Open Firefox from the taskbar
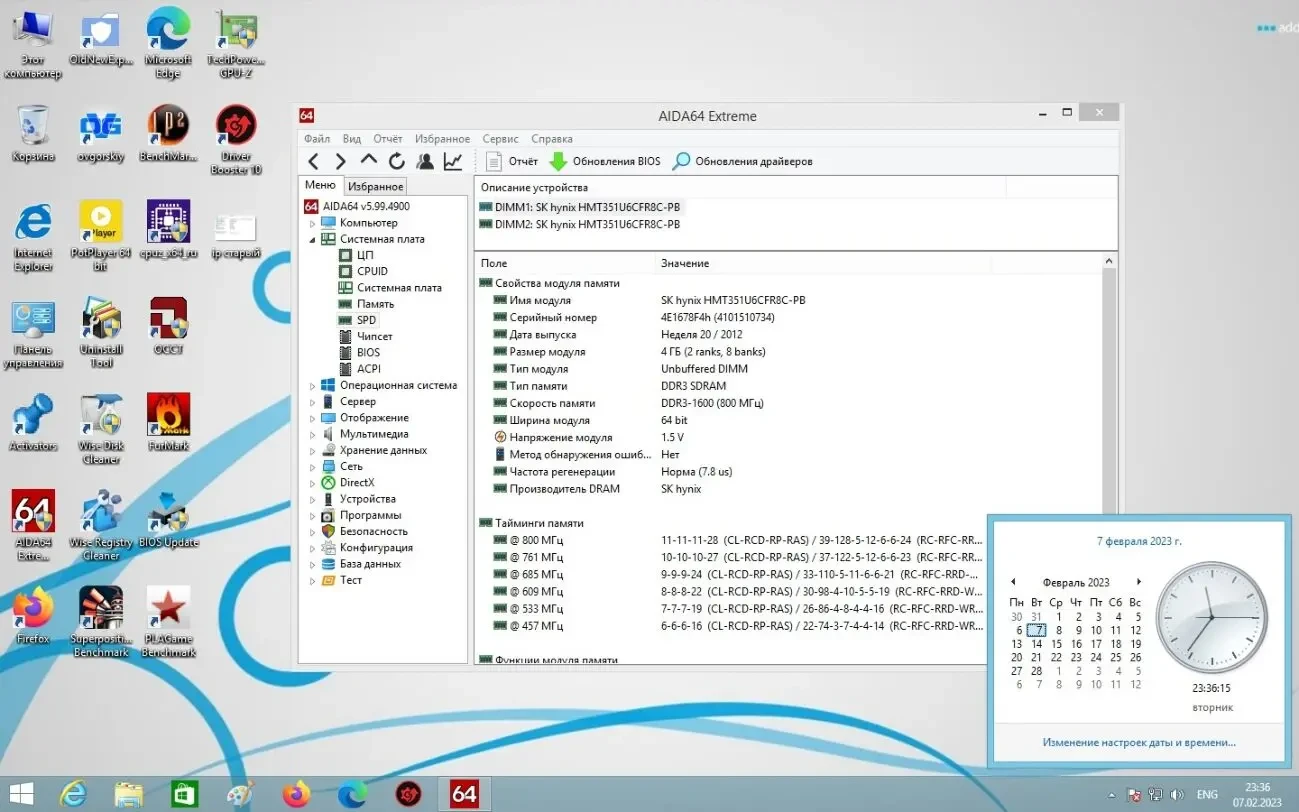Viewport: 1299px width, 812px height. point(295,793)
